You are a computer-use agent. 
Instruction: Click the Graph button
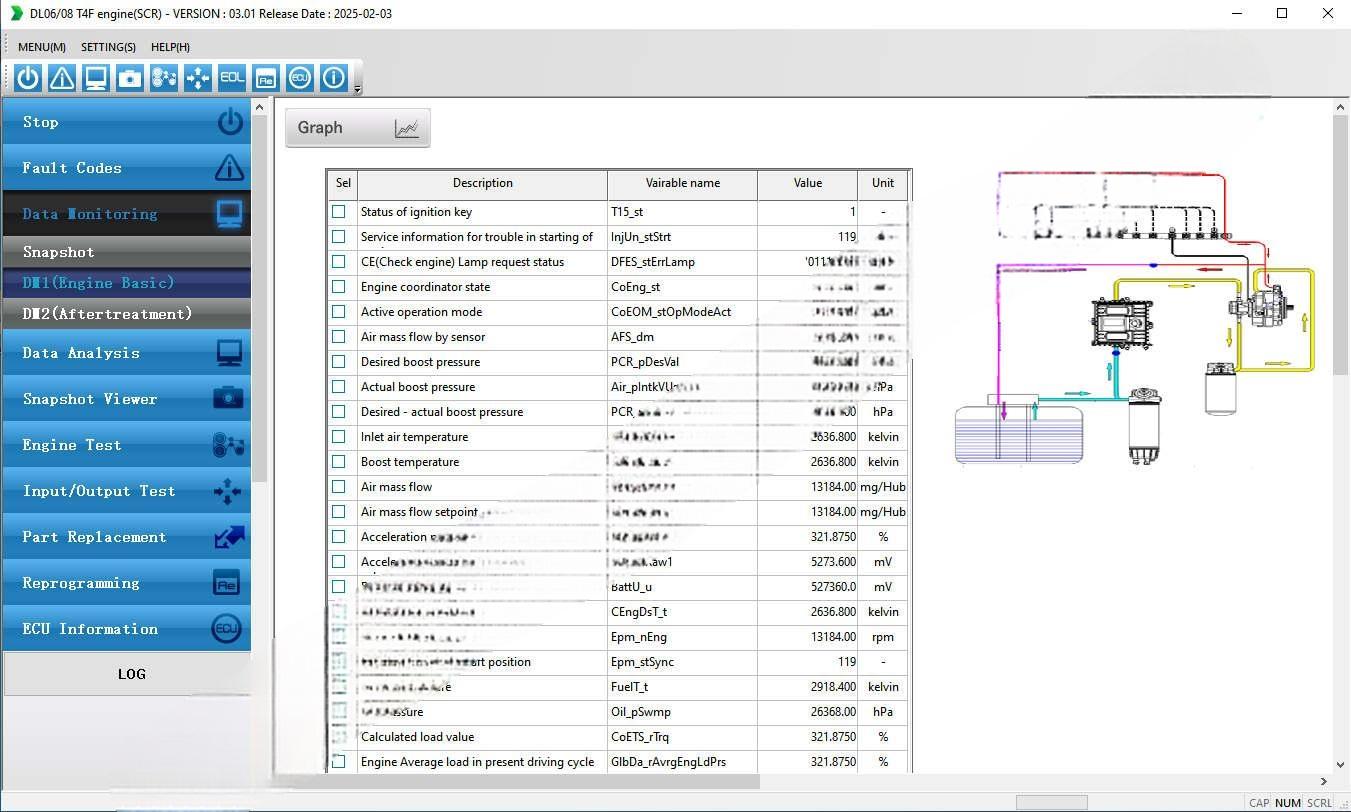click(x=358, y=128)
